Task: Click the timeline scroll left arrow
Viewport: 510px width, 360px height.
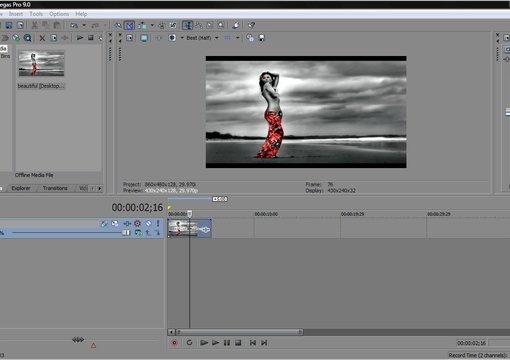Action: pos(171,332)
